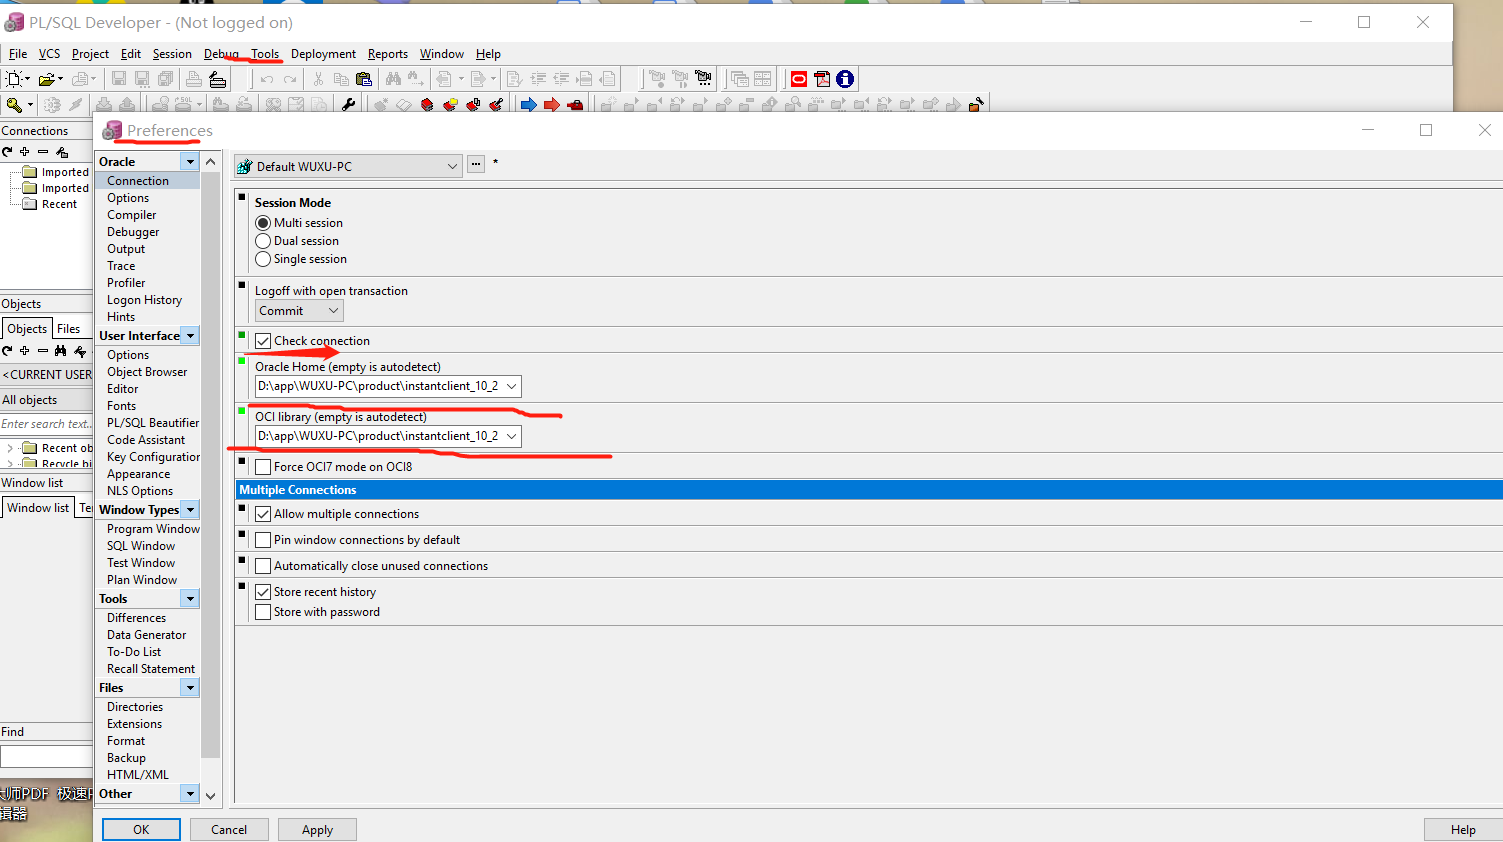Click the OK button
The image size is (1503, 842).
[x=141, y=830]
